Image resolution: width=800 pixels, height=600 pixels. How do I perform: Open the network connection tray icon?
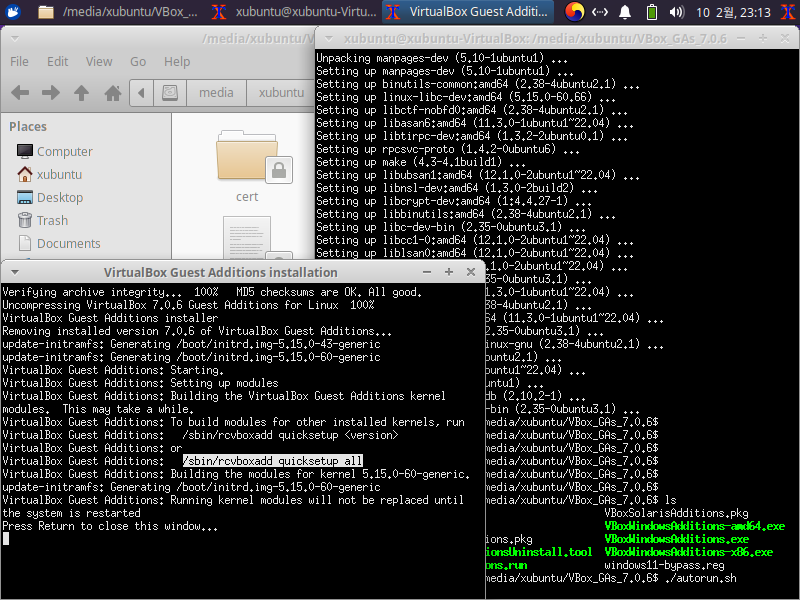point(600,12)
